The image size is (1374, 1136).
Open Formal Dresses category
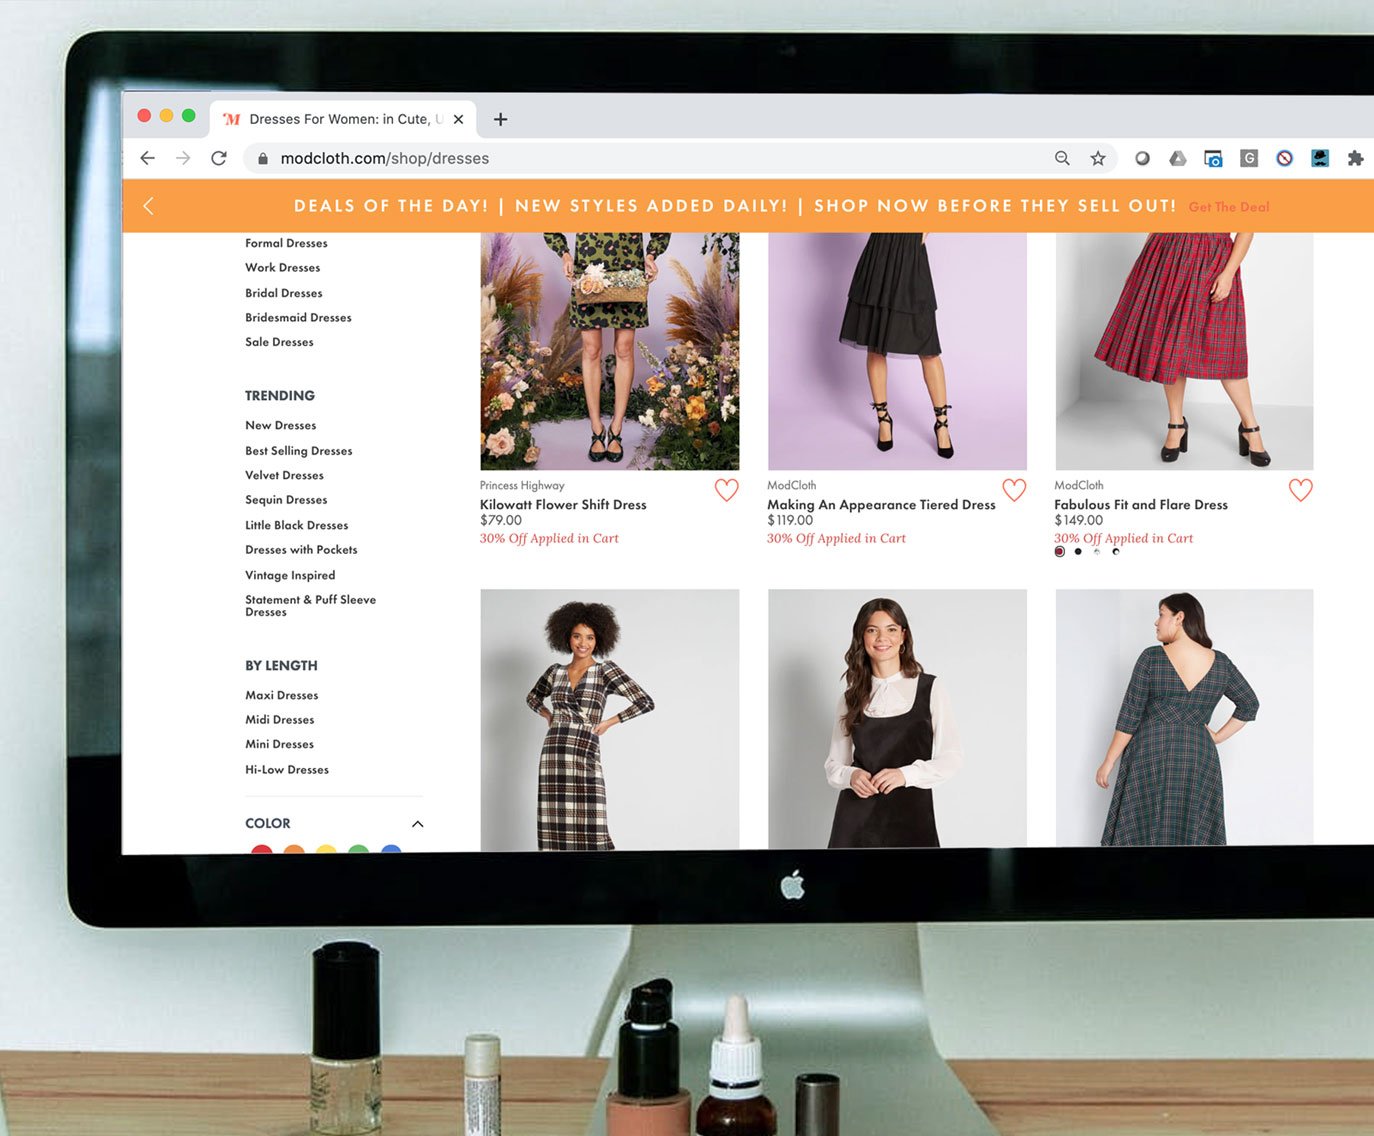[x=286, y=243]
